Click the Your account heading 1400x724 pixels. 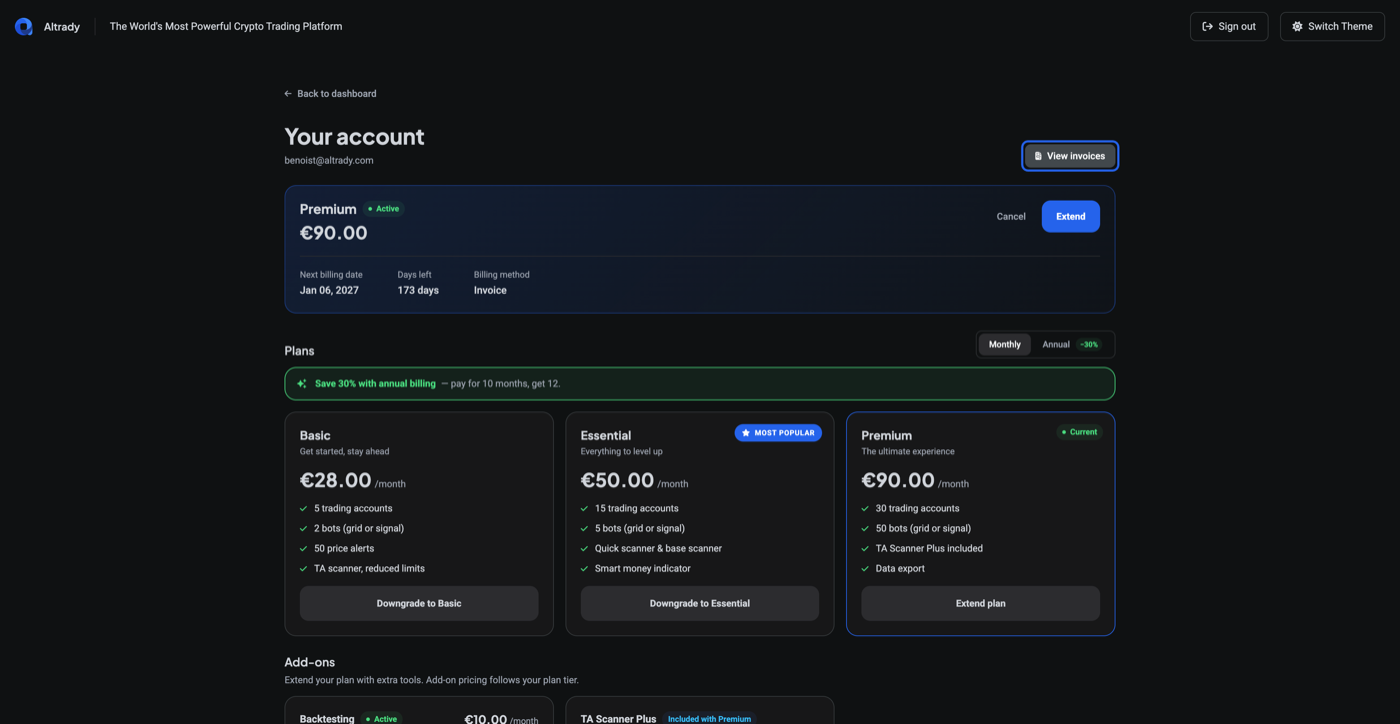(354, 136)
